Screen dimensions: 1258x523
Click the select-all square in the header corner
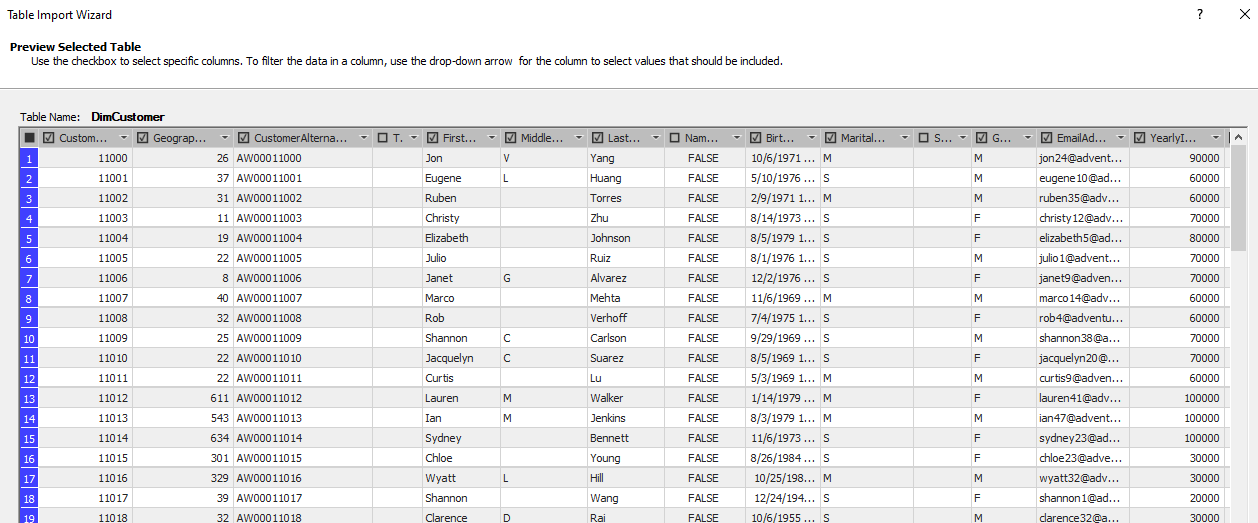click(29, 138)
